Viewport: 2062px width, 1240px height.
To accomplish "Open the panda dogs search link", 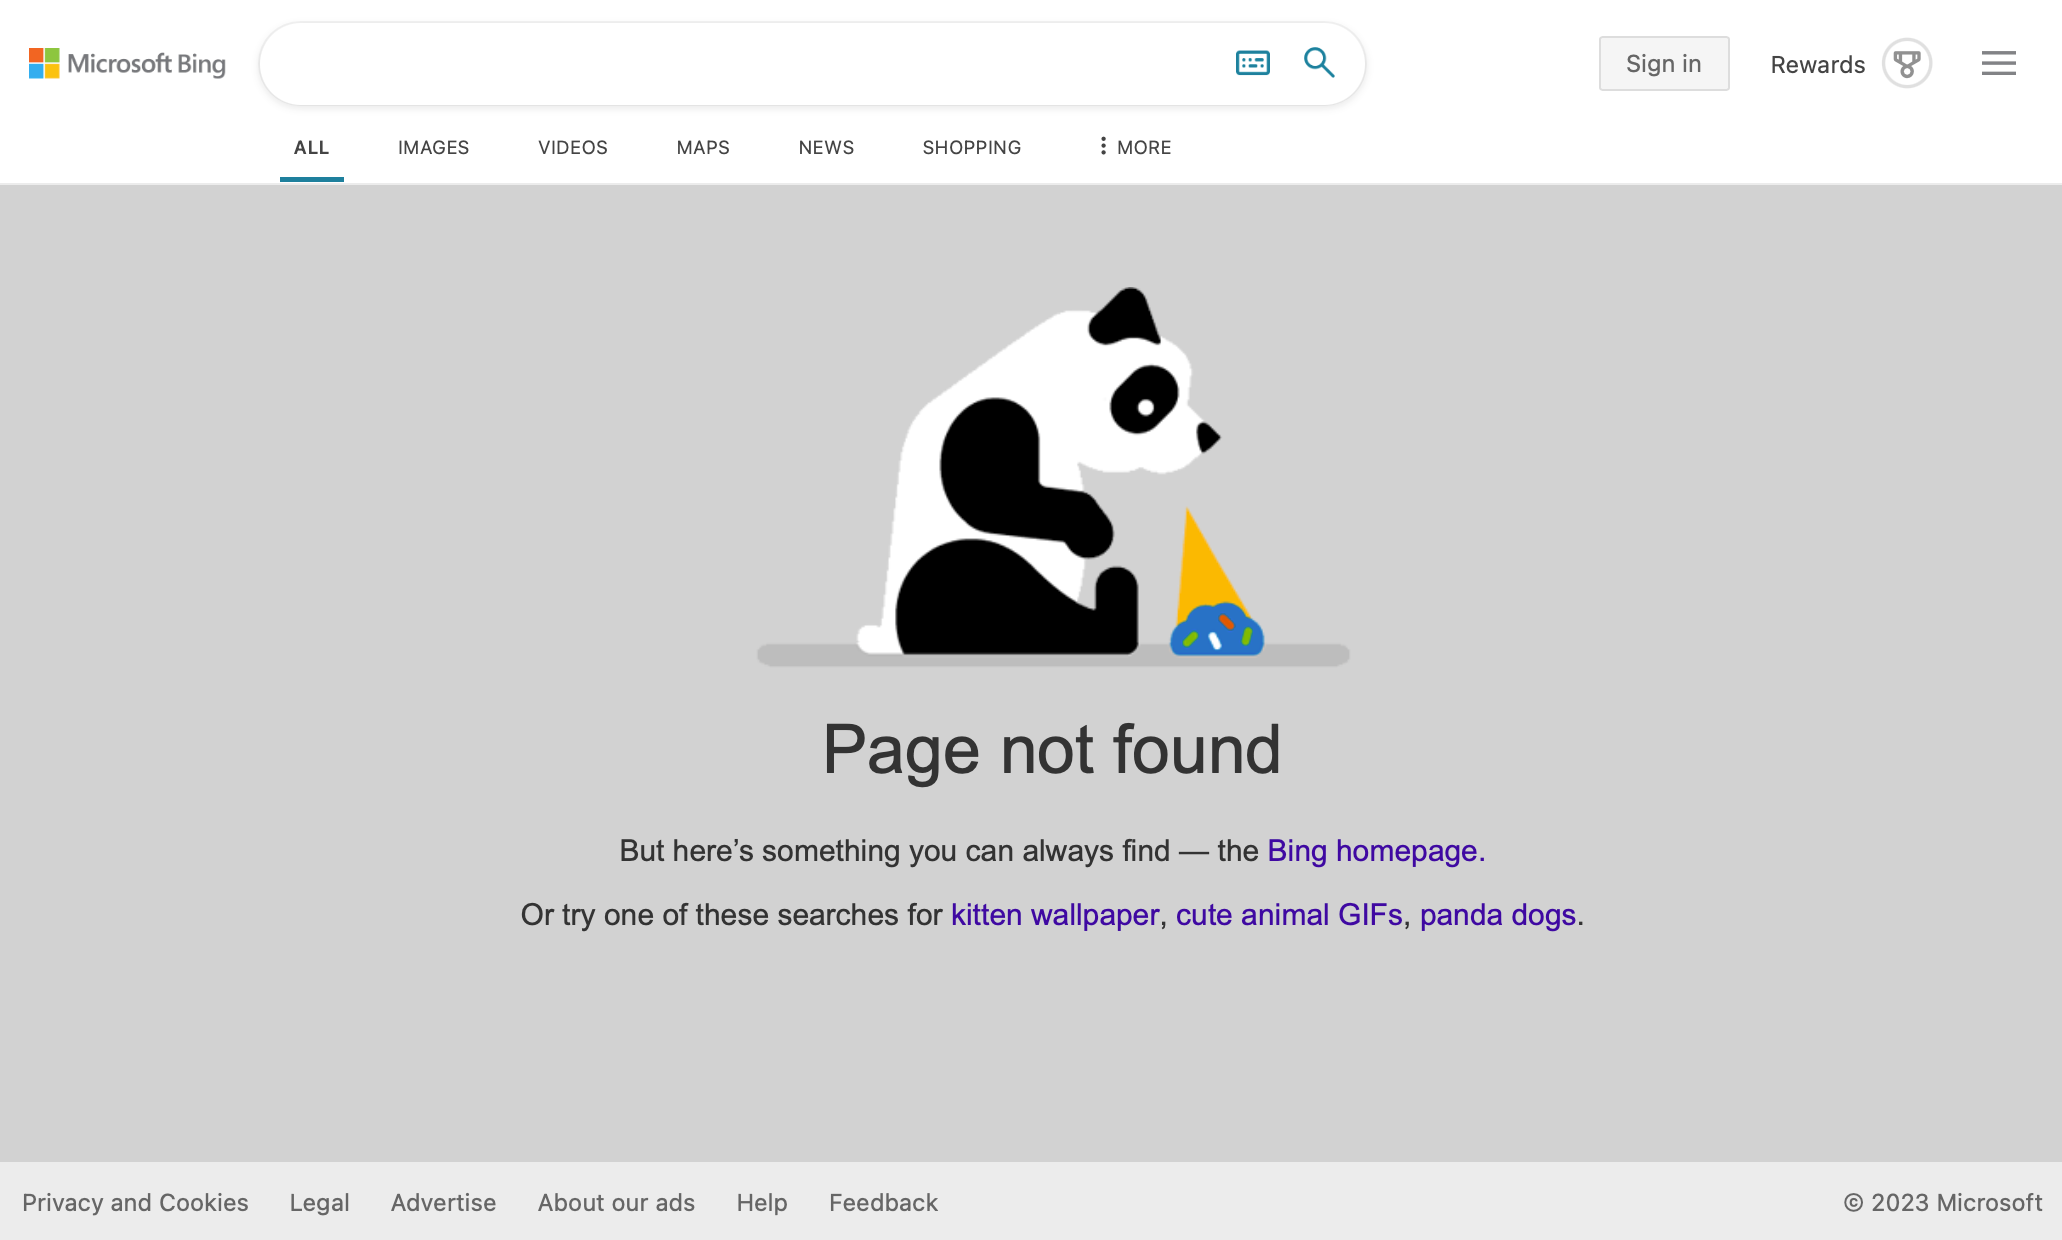I will (1497, 915).
